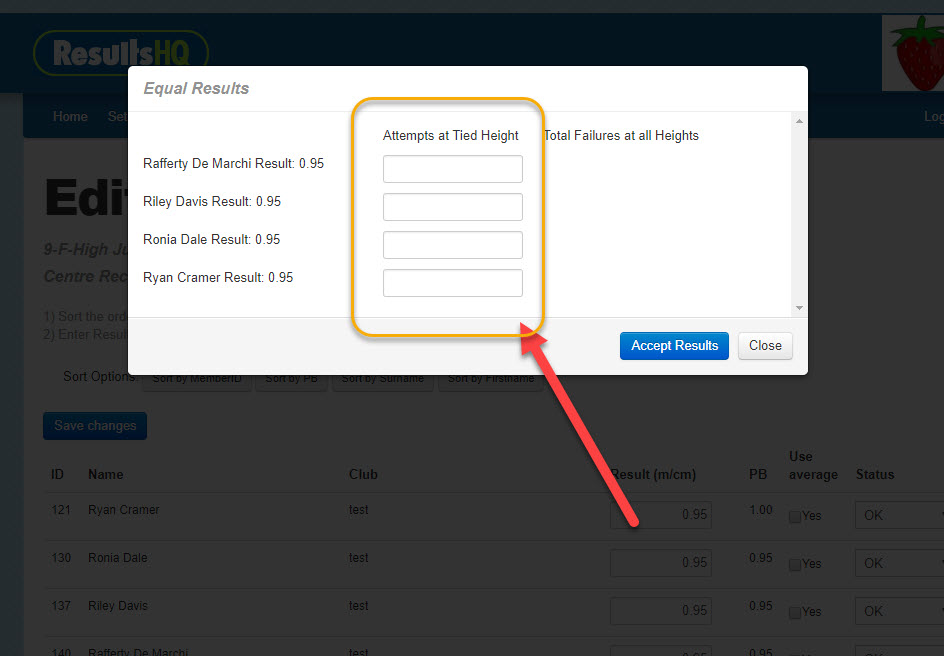Click result field for Ryan Cramer
944x656 pixels.
point(661,515)
